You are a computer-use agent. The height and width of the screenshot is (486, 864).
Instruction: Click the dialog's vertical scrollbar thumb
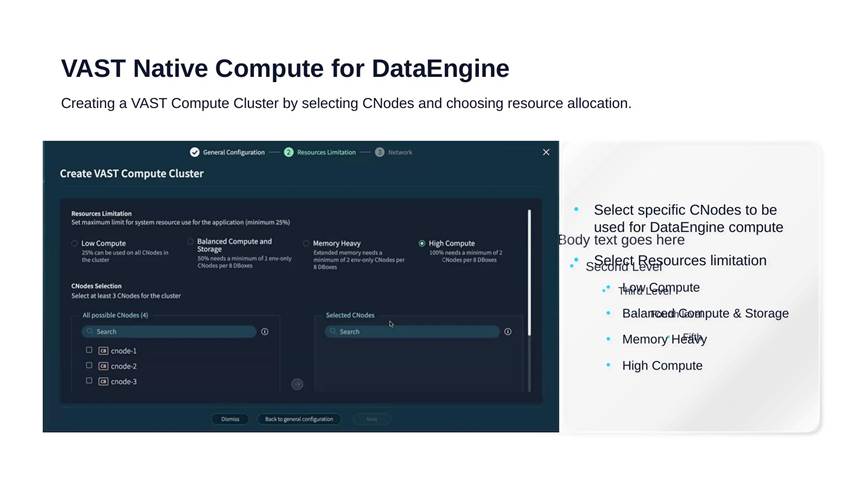pyautogui.click(x=530, y=272)
